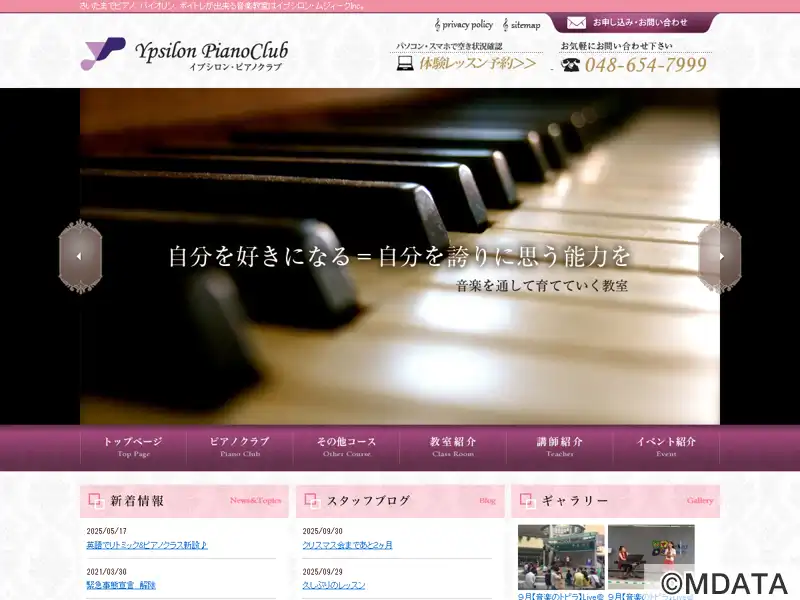The width and height of the screenshot is (800, 600).
Task: Open the privacy policy link
Action: point(467,24)
